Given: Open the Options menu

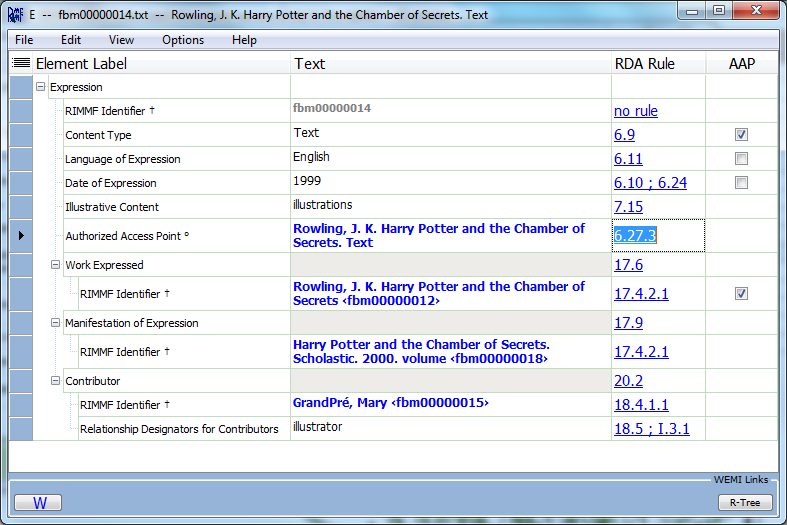Looking at the screenshot, I should tap(183, 40).
